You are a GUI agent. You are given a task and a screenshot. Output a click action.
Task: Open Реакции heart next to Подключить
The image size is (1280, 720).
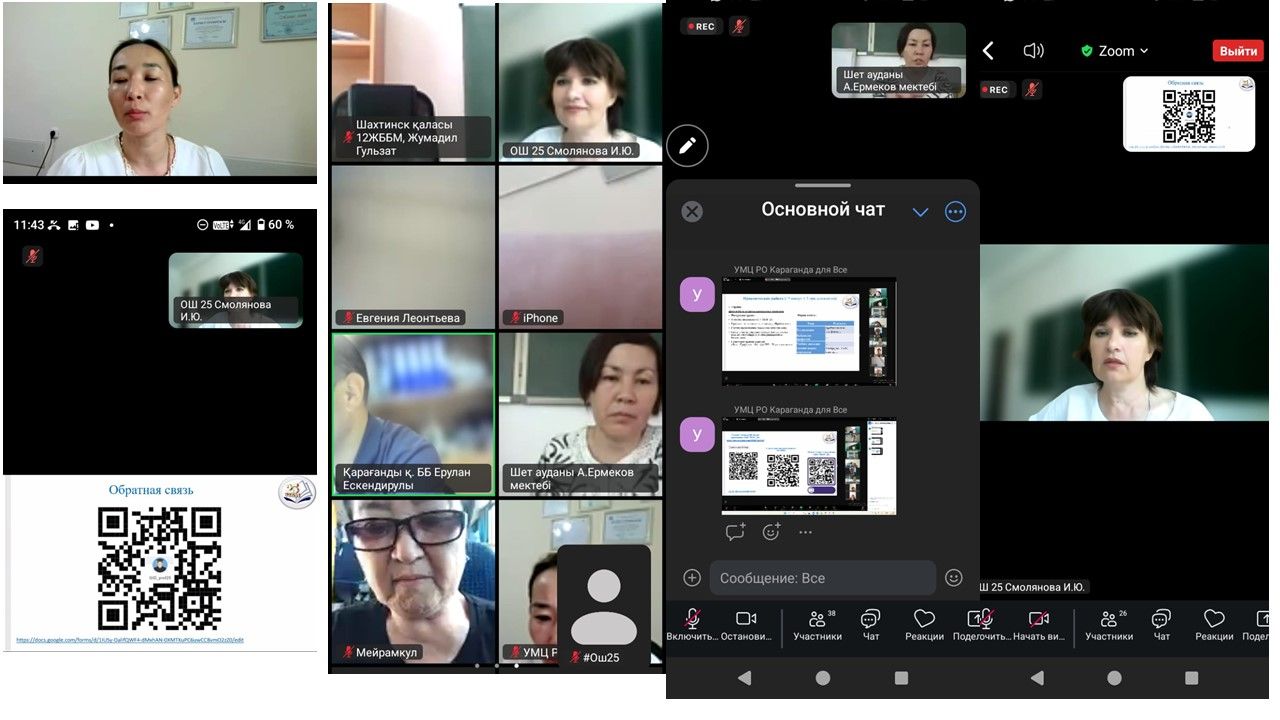pos(924,625)
